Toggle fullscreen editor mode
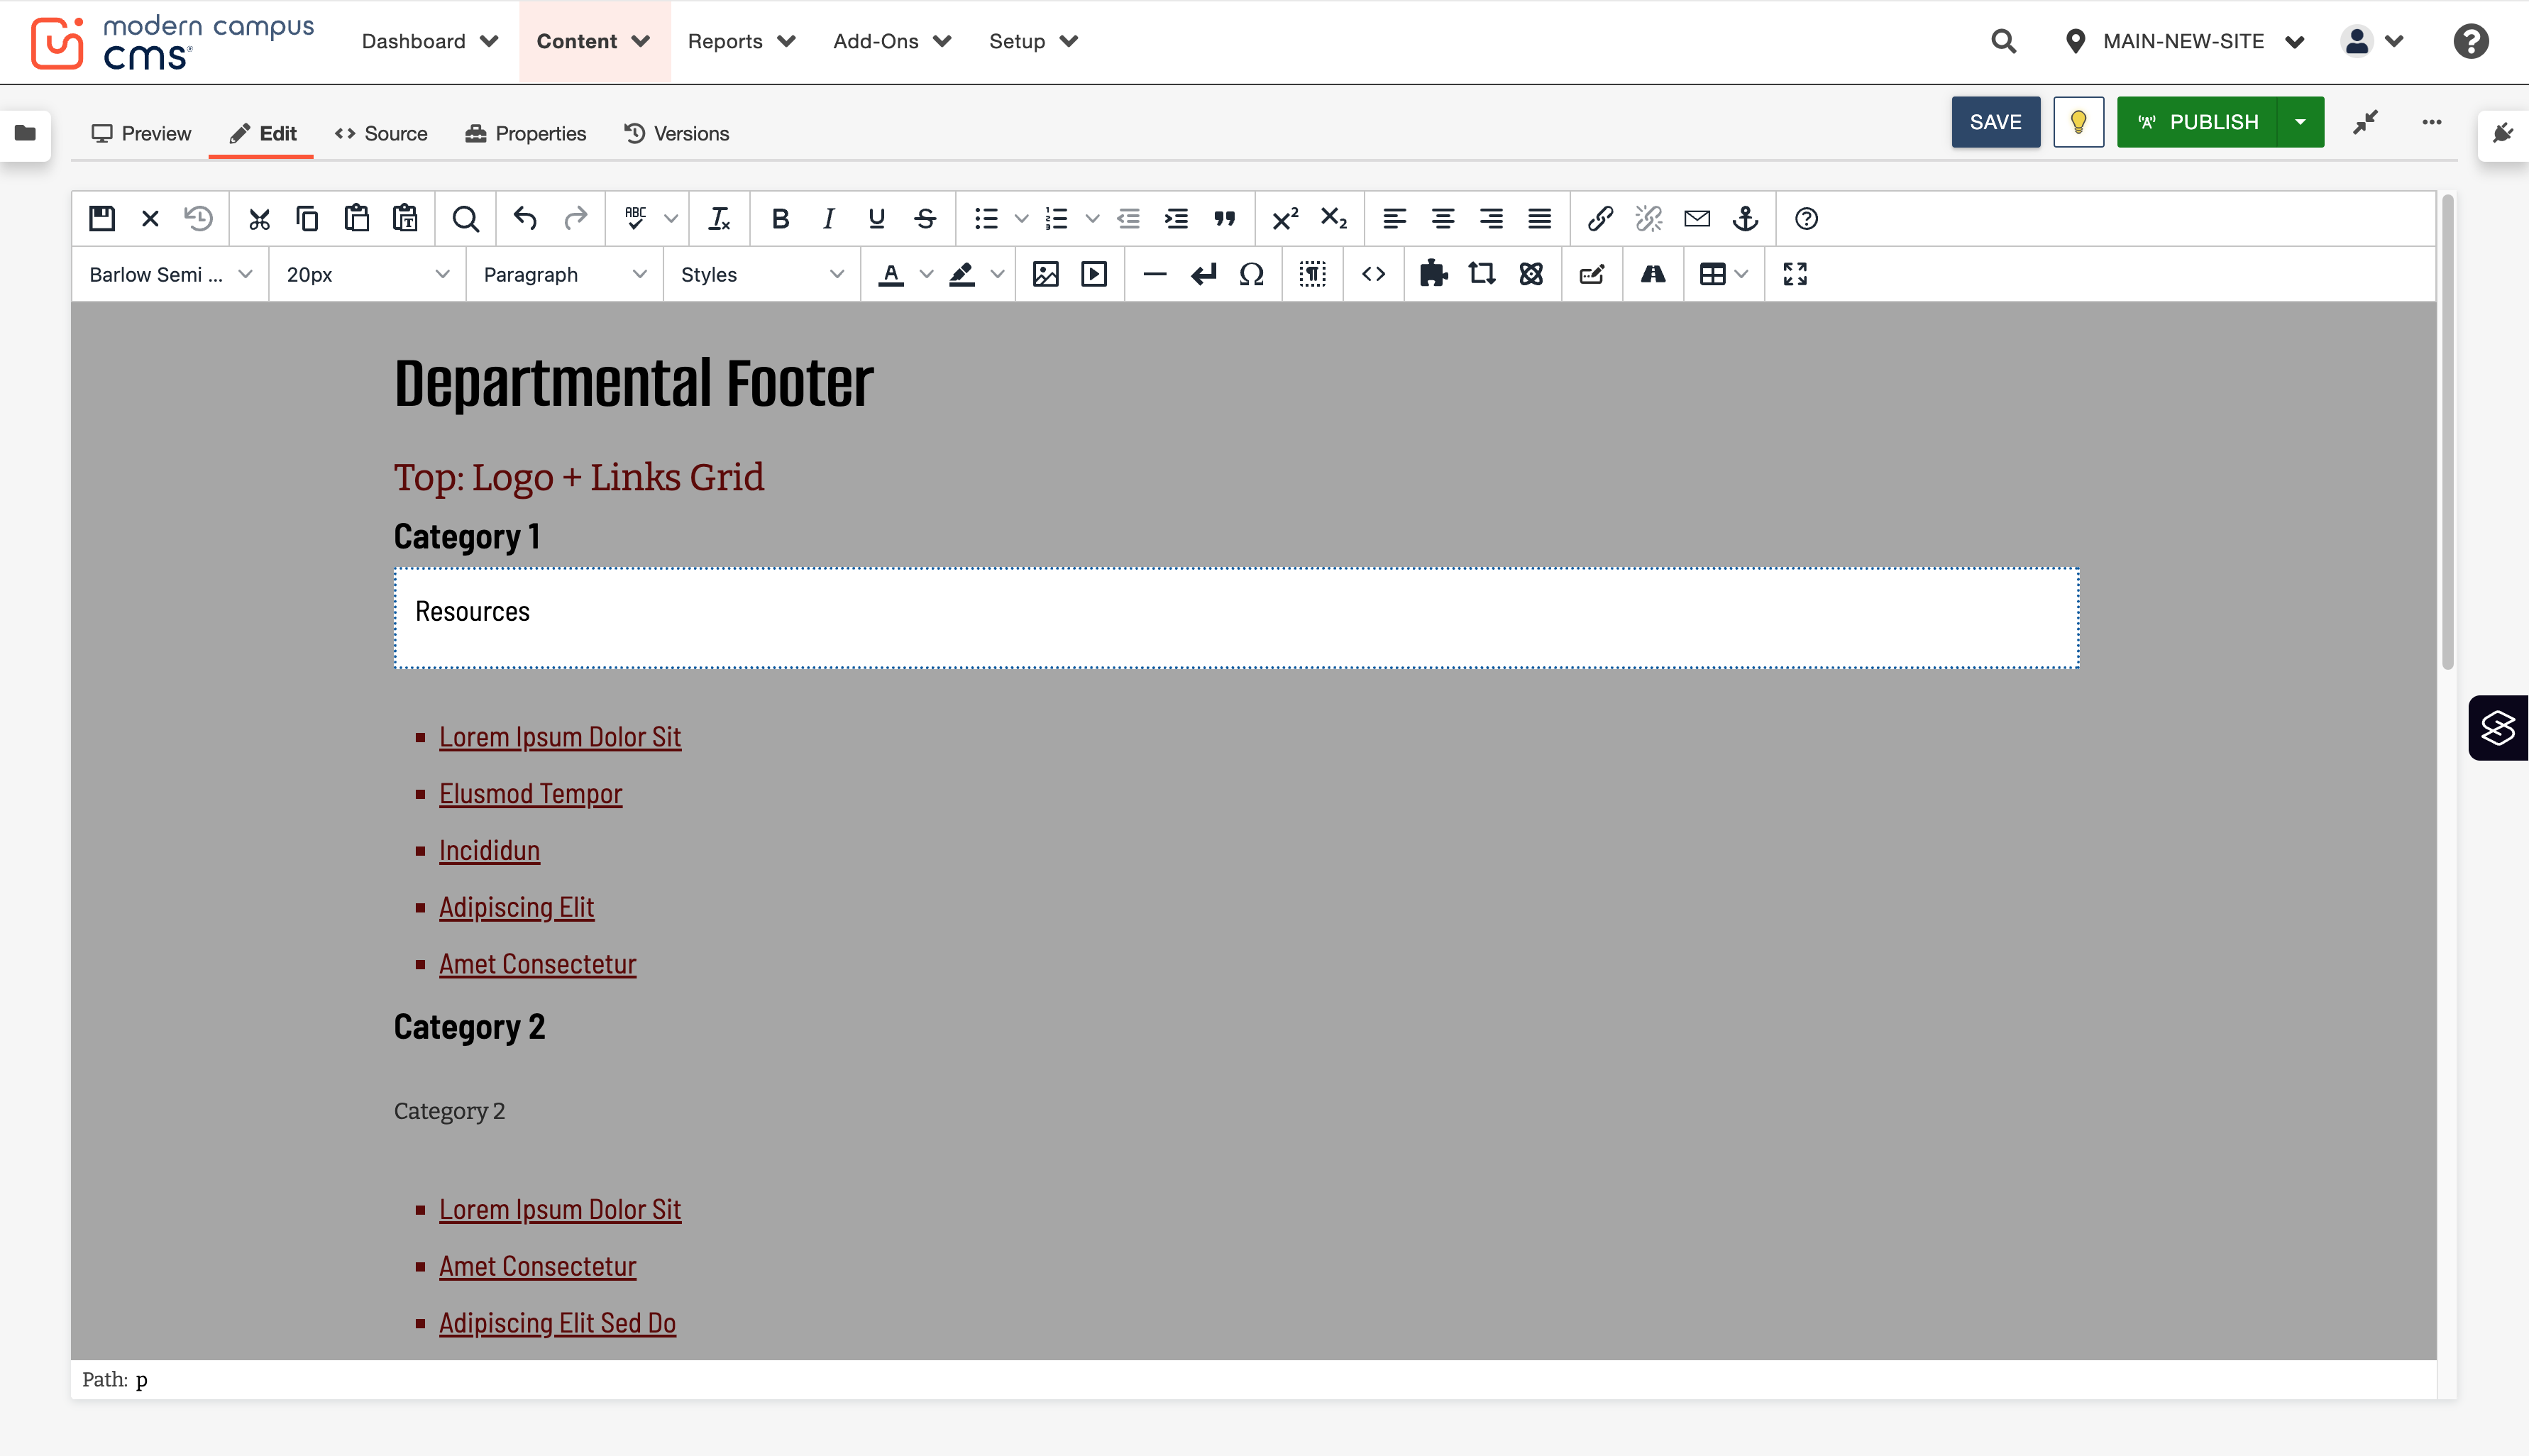This screenshot has width=2529, height=1456. 1795,274
